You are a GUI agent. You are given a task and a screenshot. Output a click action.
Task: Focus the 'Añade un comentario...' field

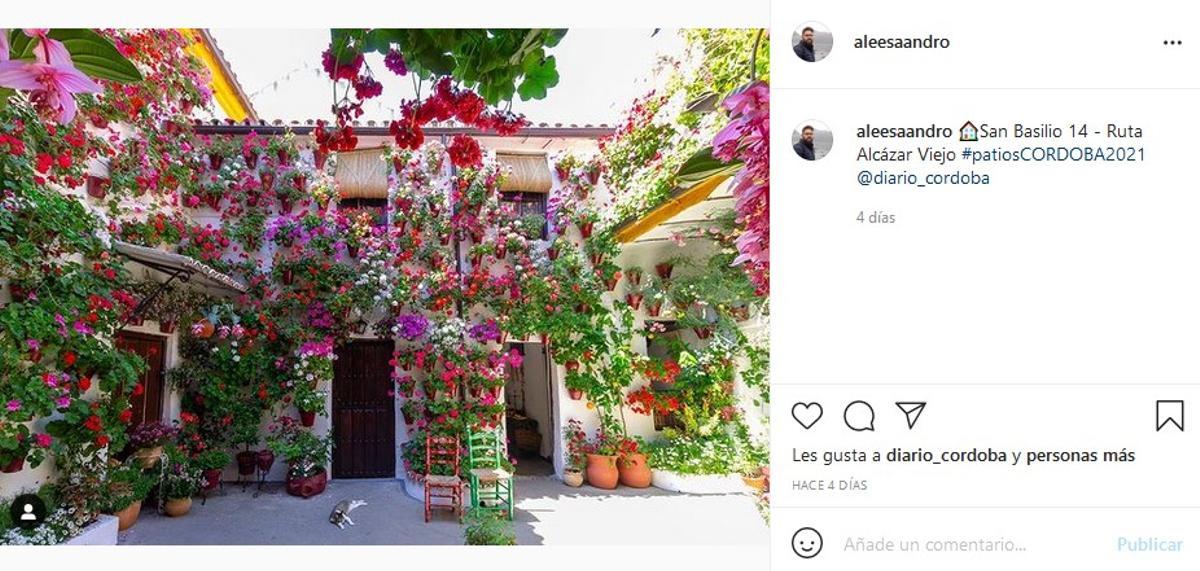click(935, 545)
